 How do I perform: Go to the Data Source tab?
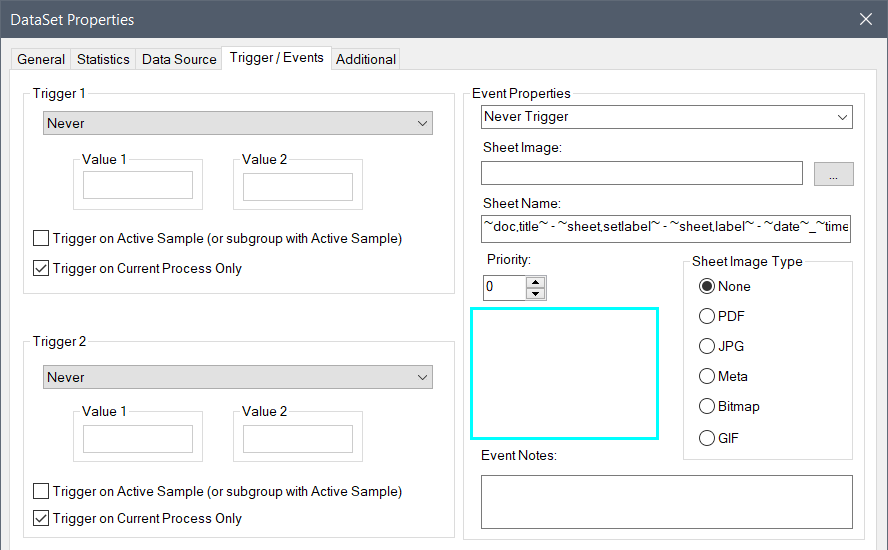[x=179, y=59]
